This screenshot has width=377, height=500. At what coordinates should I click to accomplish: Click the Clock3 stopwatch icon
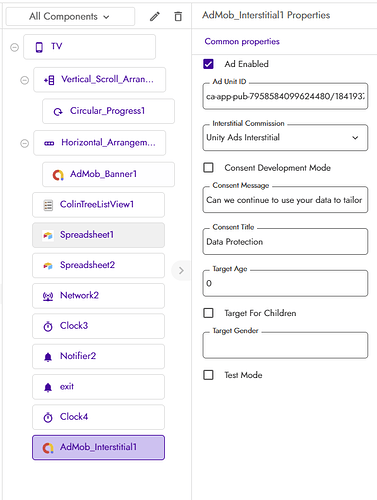48,326
